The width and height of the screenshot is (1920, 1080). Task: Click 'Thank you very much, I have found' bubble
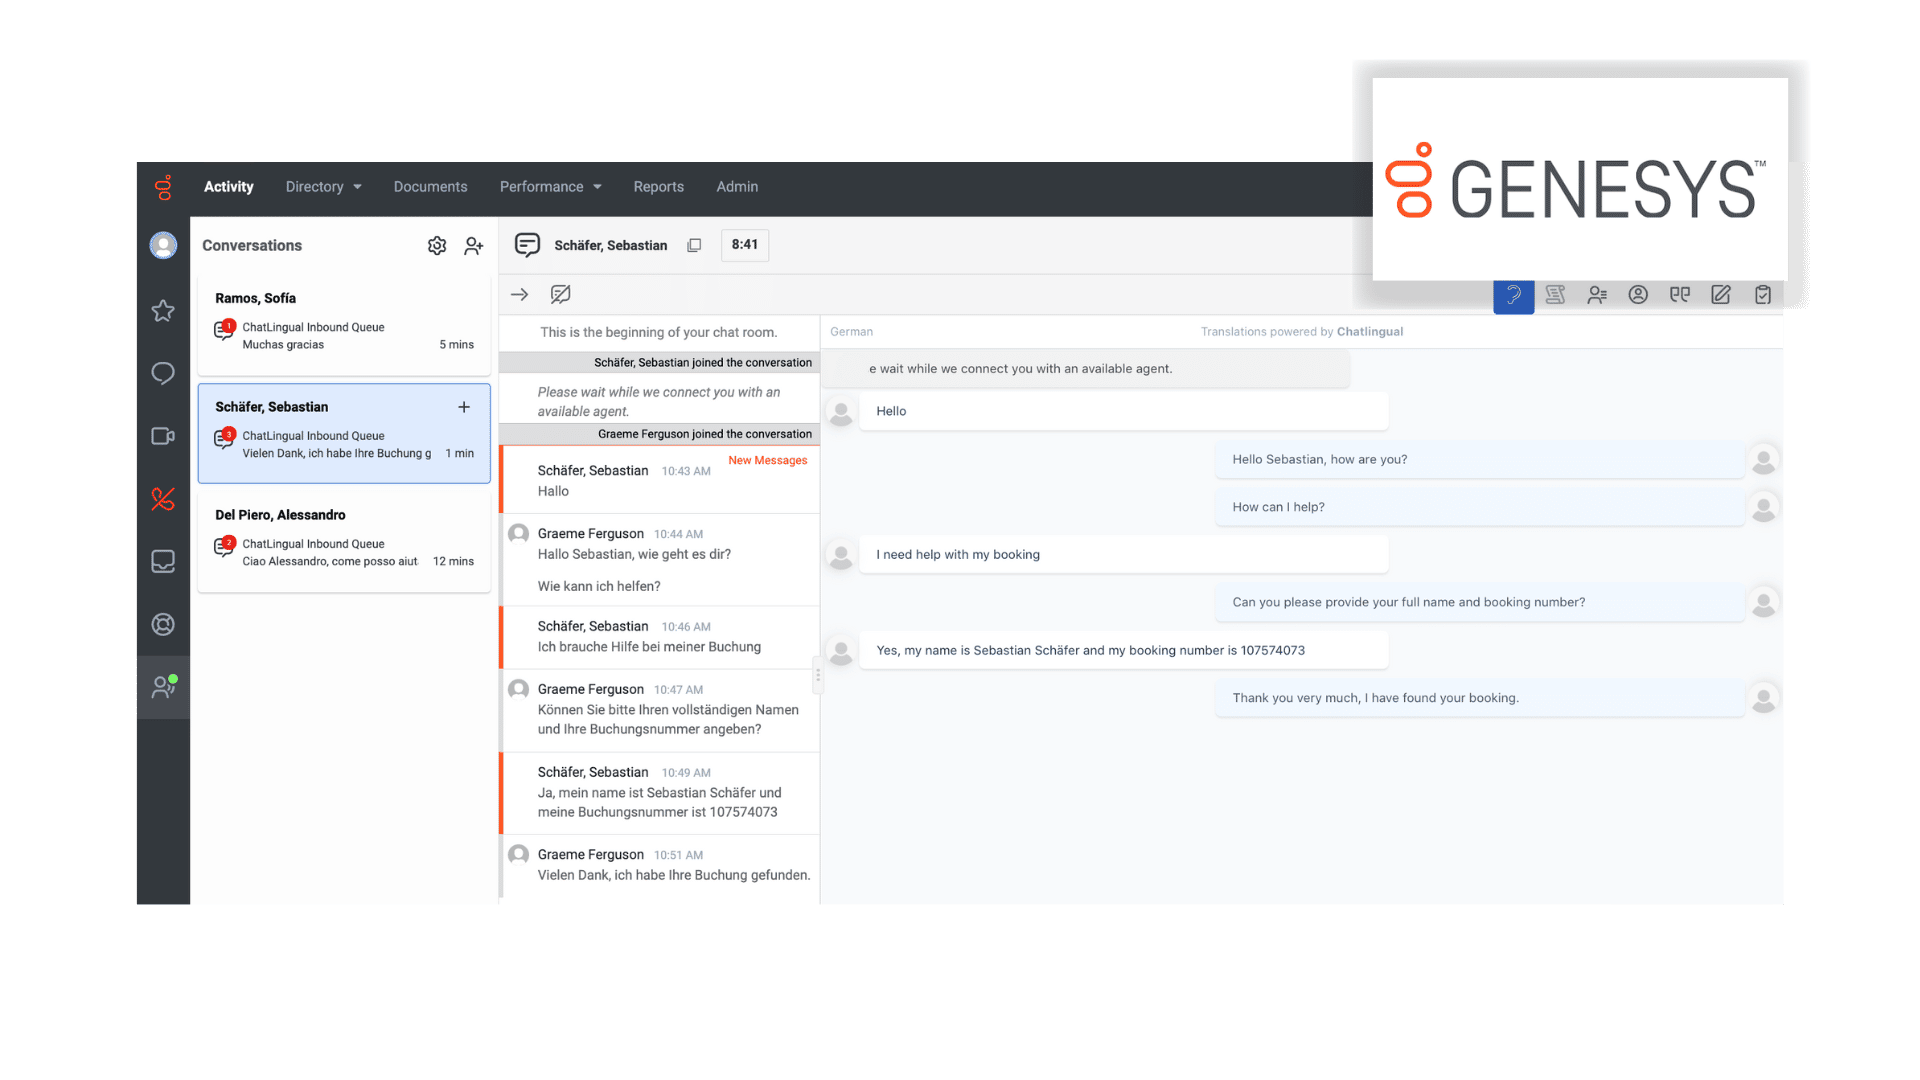1480,699
